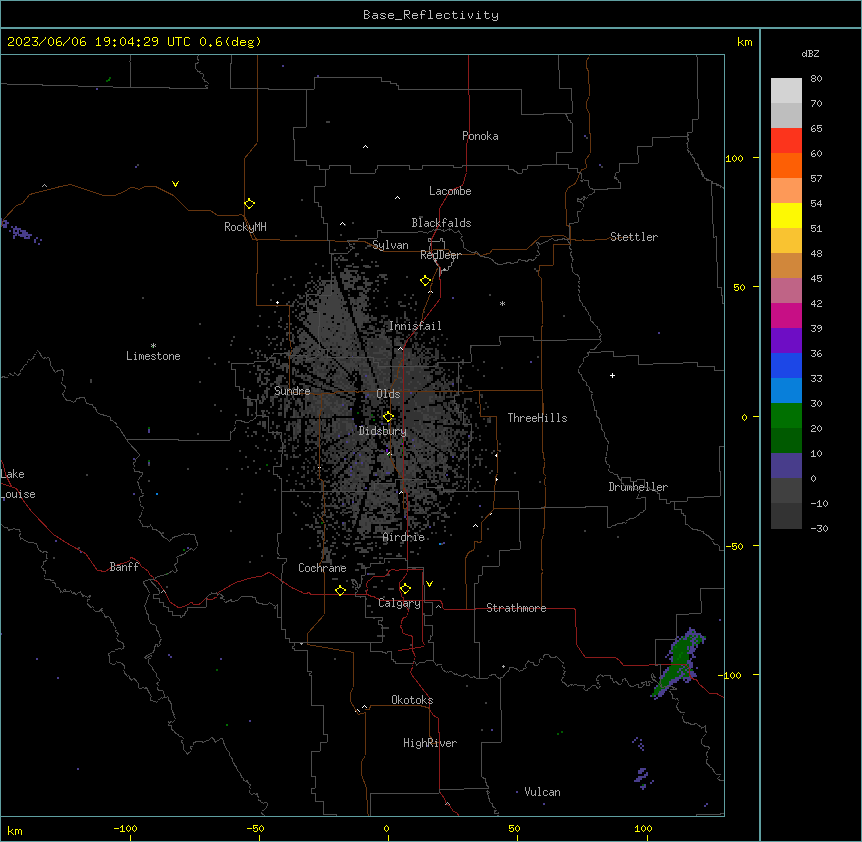Image resolution: width=862 pixels, height=842 pixels.
Task: Click the green storm cell east of Strathmore
Action: coord(678,662)
